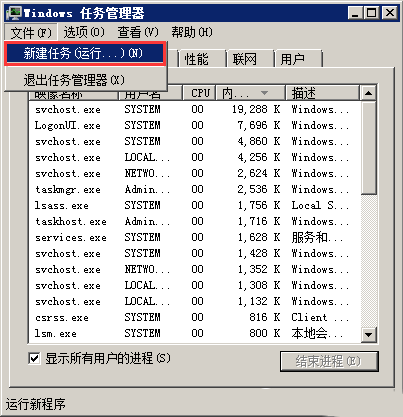Open the 选项(O) menu

84,32
